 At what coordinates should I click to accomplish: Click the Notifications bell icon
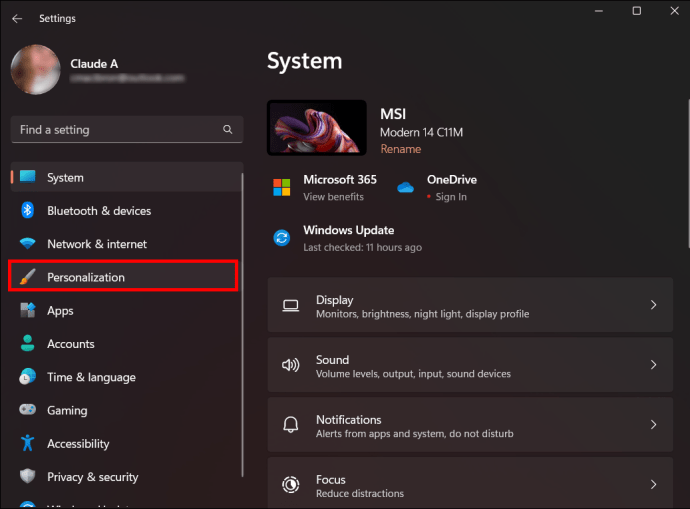tap(290, 425)
